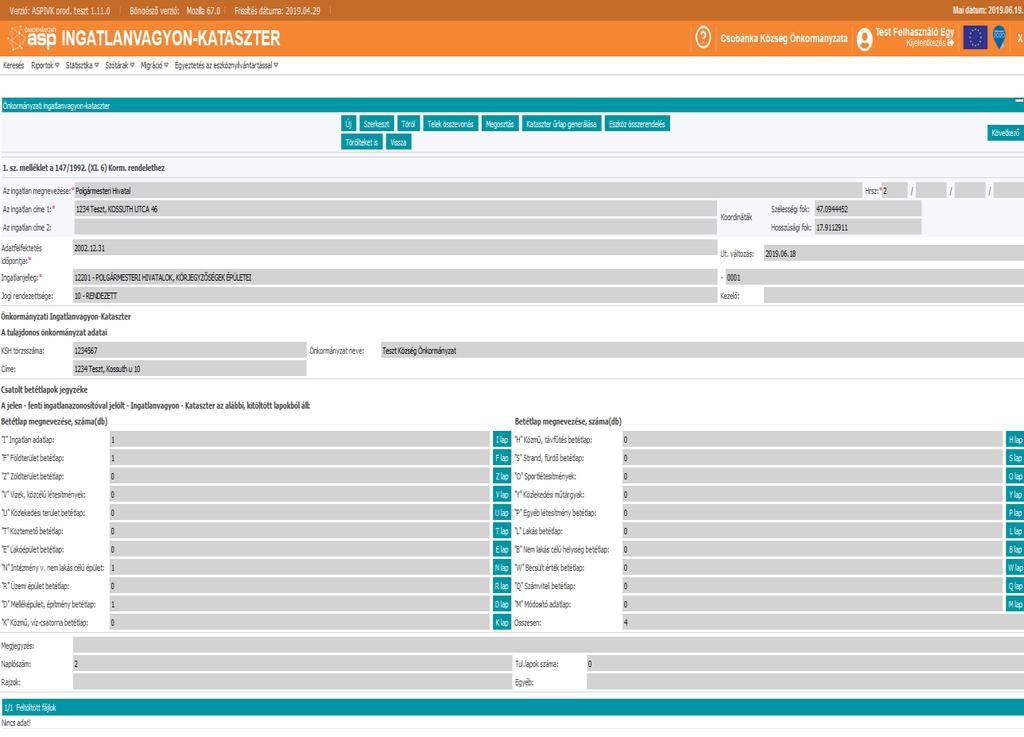Screen dimensions: 1024x737
Task: Open the H lap button
Action: (x=1015, y=440)
